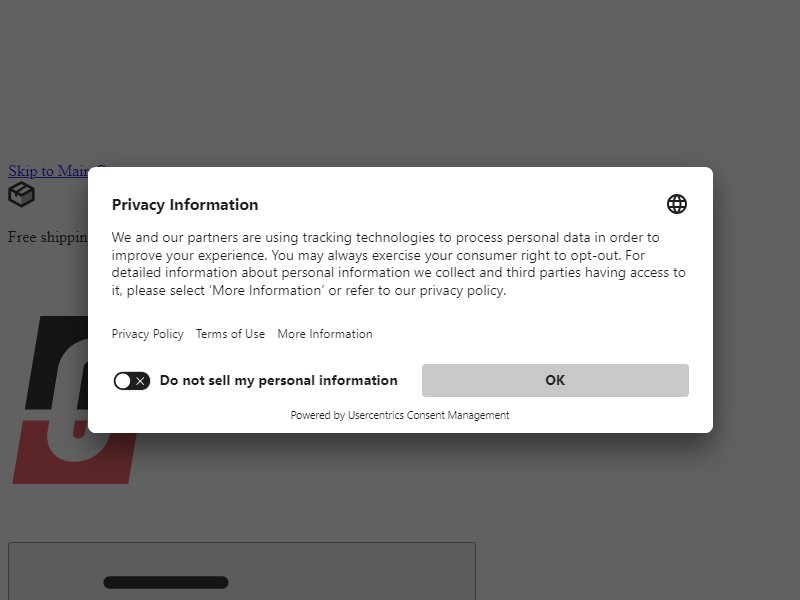Click the Free shipping banner text
800x600 pixels.
[48, 237]
